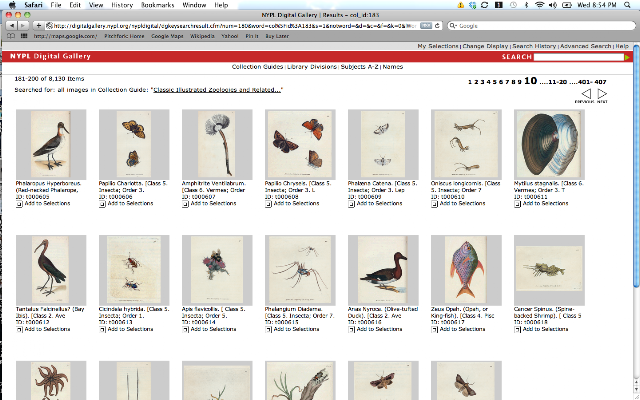Open Library Divisions link

(312, 67)
